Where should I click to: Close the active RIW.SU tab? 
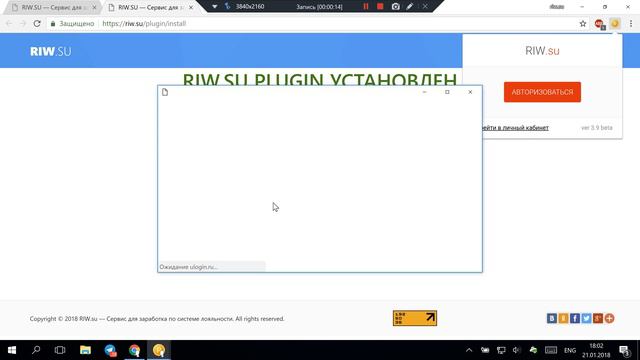(x=191, y=7)
